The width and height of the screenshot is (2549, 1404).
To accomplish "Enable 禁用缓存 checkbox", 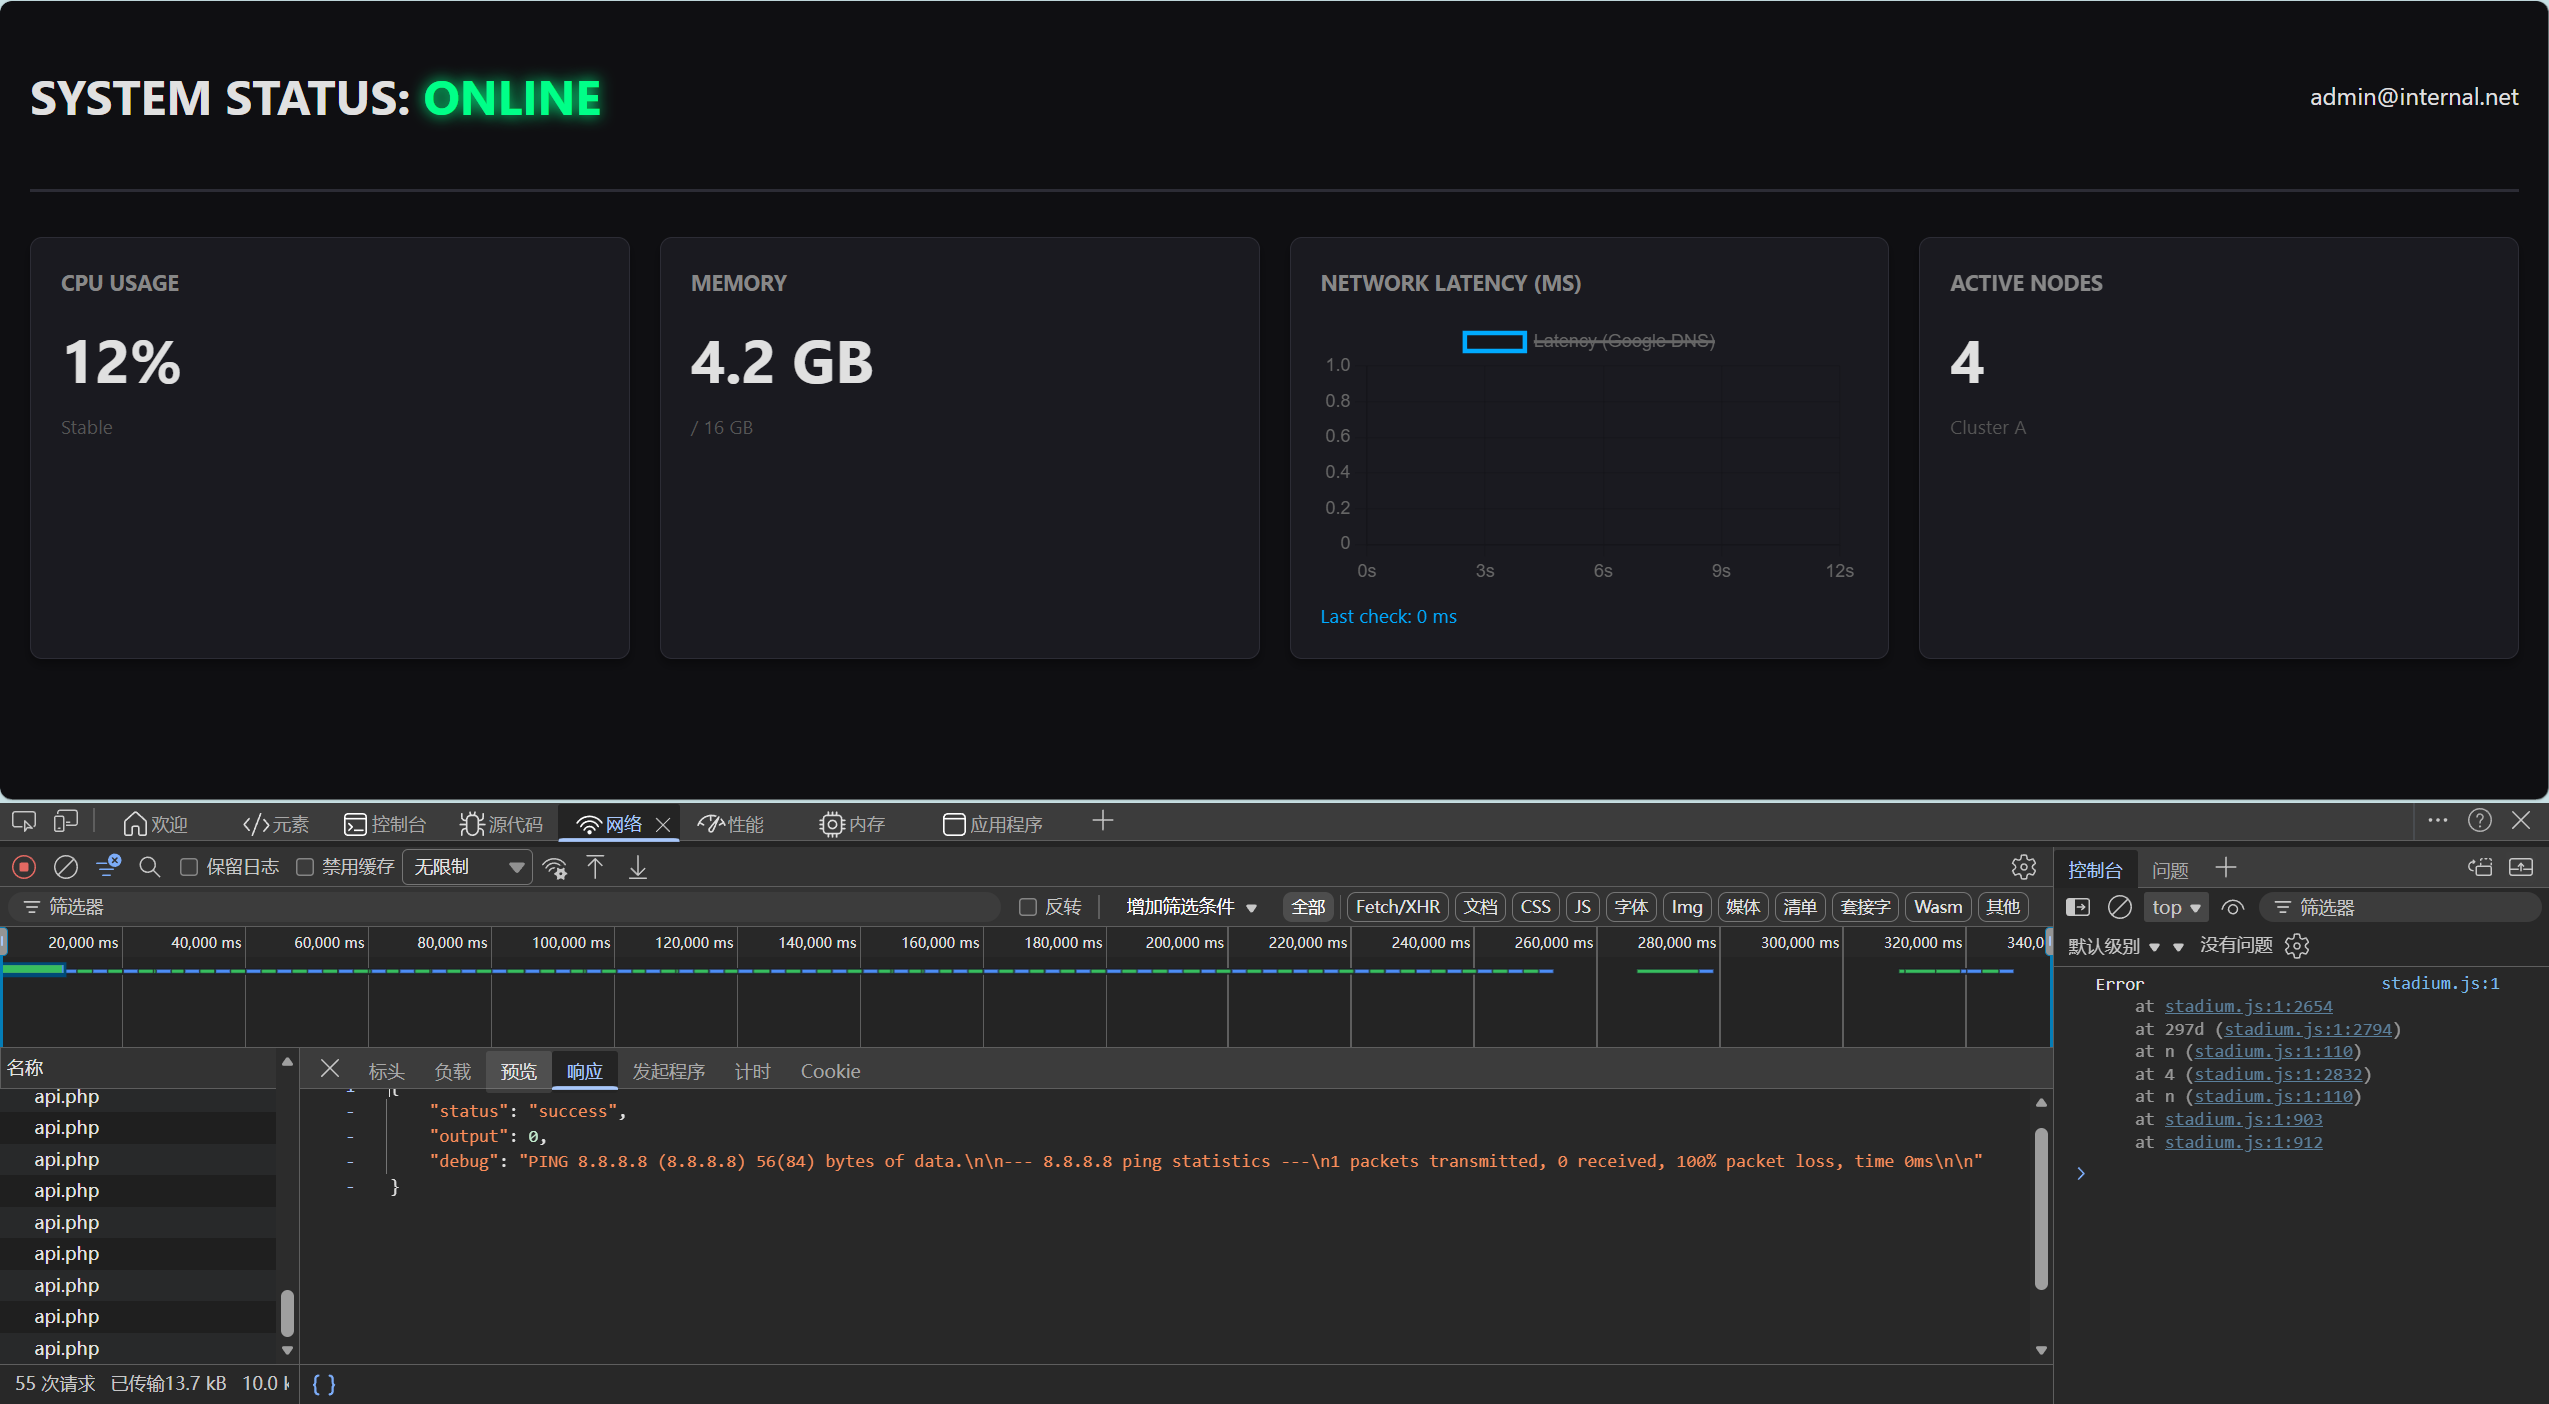I will [305, 867].
